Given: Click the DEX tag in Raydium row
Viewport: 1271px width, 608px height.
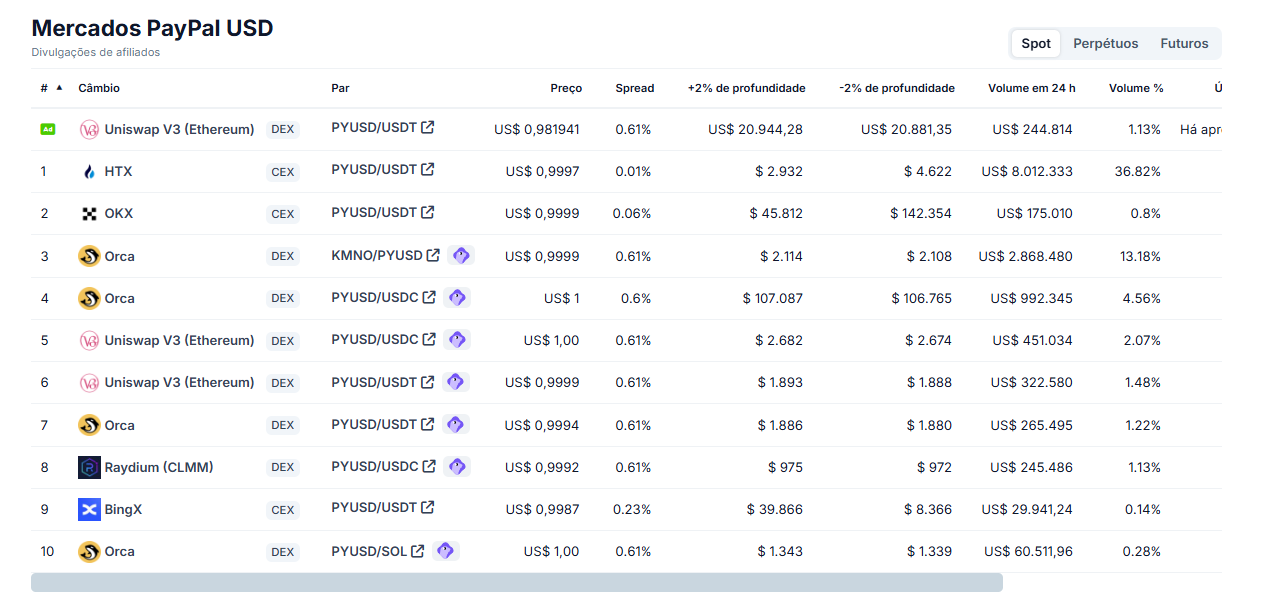Looking at the screenshot, I should [x=283, y=467].
